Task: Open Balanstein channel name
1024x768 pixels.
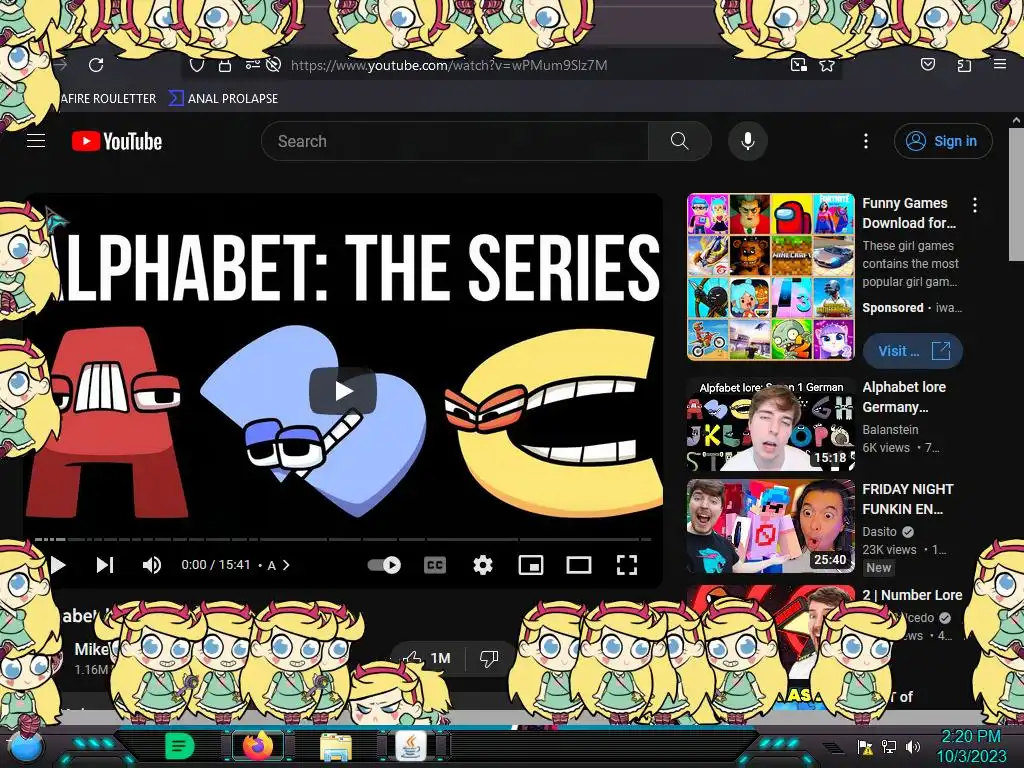Action: (x=890, y=430)
